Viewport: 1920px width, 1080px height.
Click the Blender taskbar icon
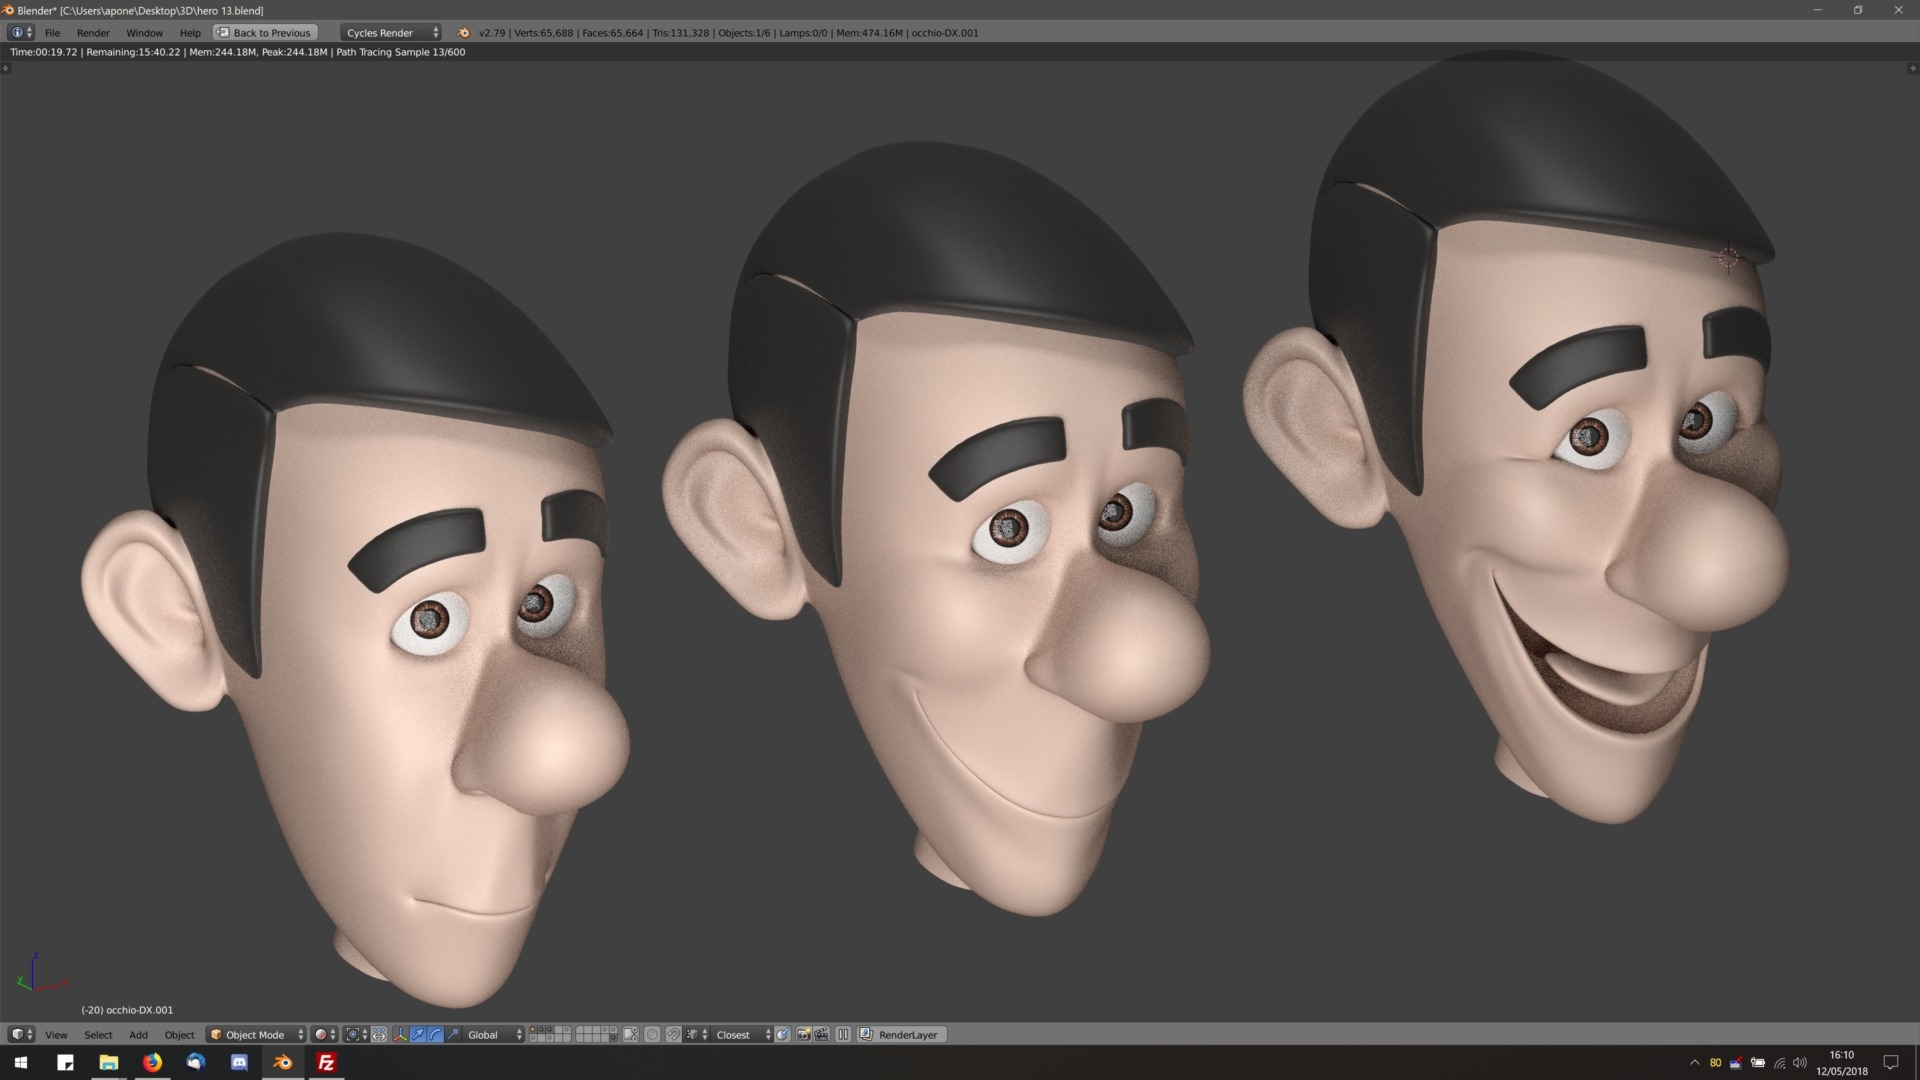[283, 1062]
